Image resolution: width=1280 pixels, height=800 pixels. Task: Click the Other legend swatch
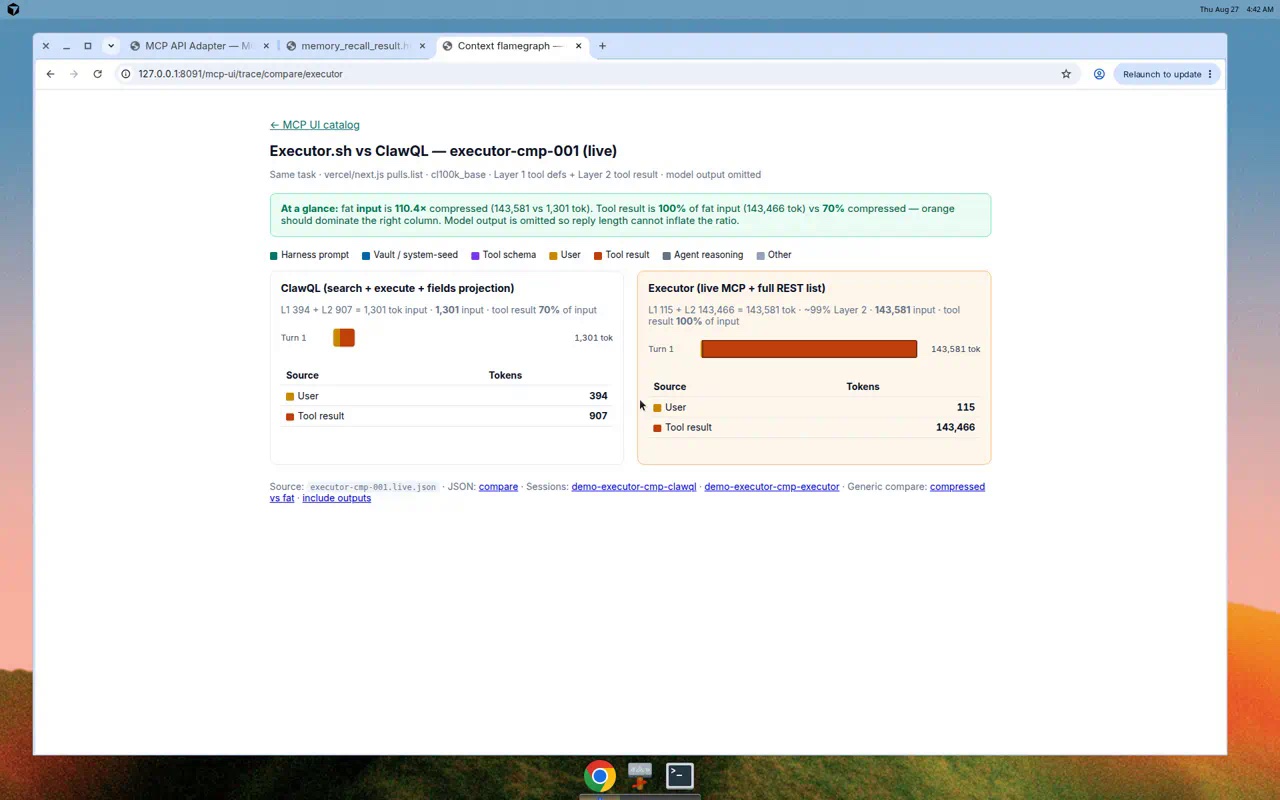click(x=761, y=255)
